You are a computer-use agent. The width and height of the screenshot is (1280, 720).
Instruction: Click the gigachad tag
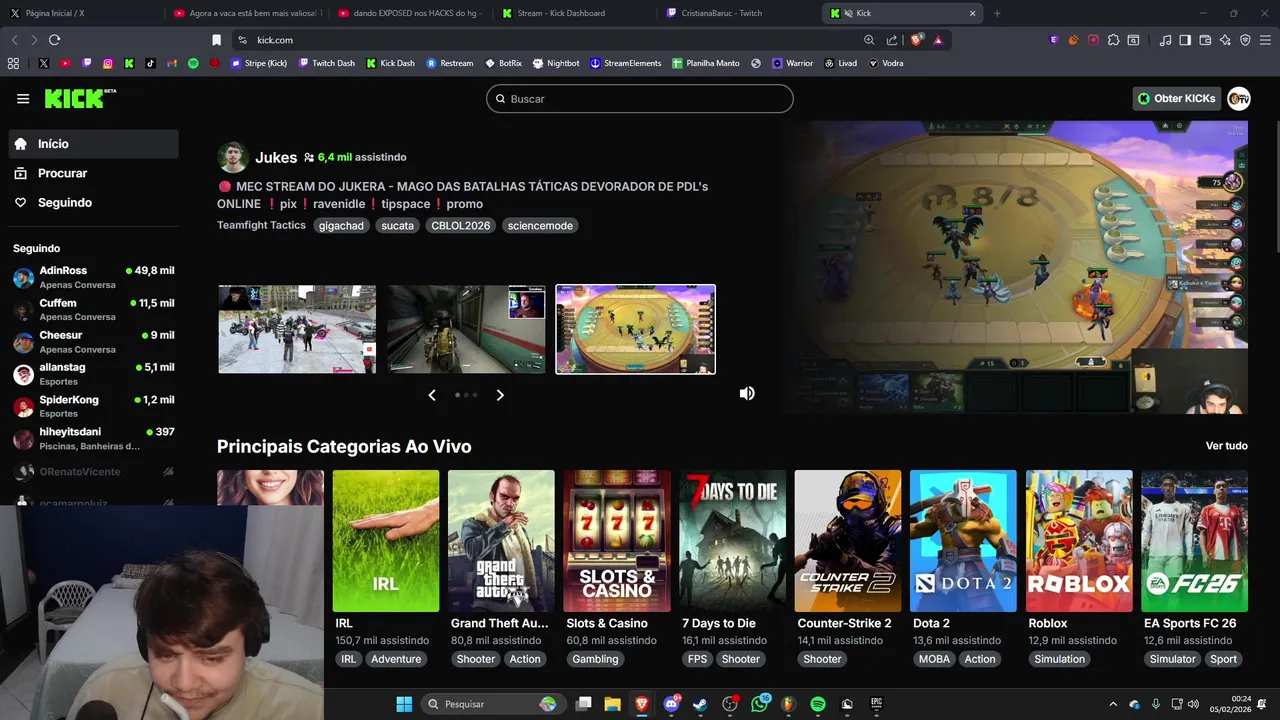coord(341,226)
